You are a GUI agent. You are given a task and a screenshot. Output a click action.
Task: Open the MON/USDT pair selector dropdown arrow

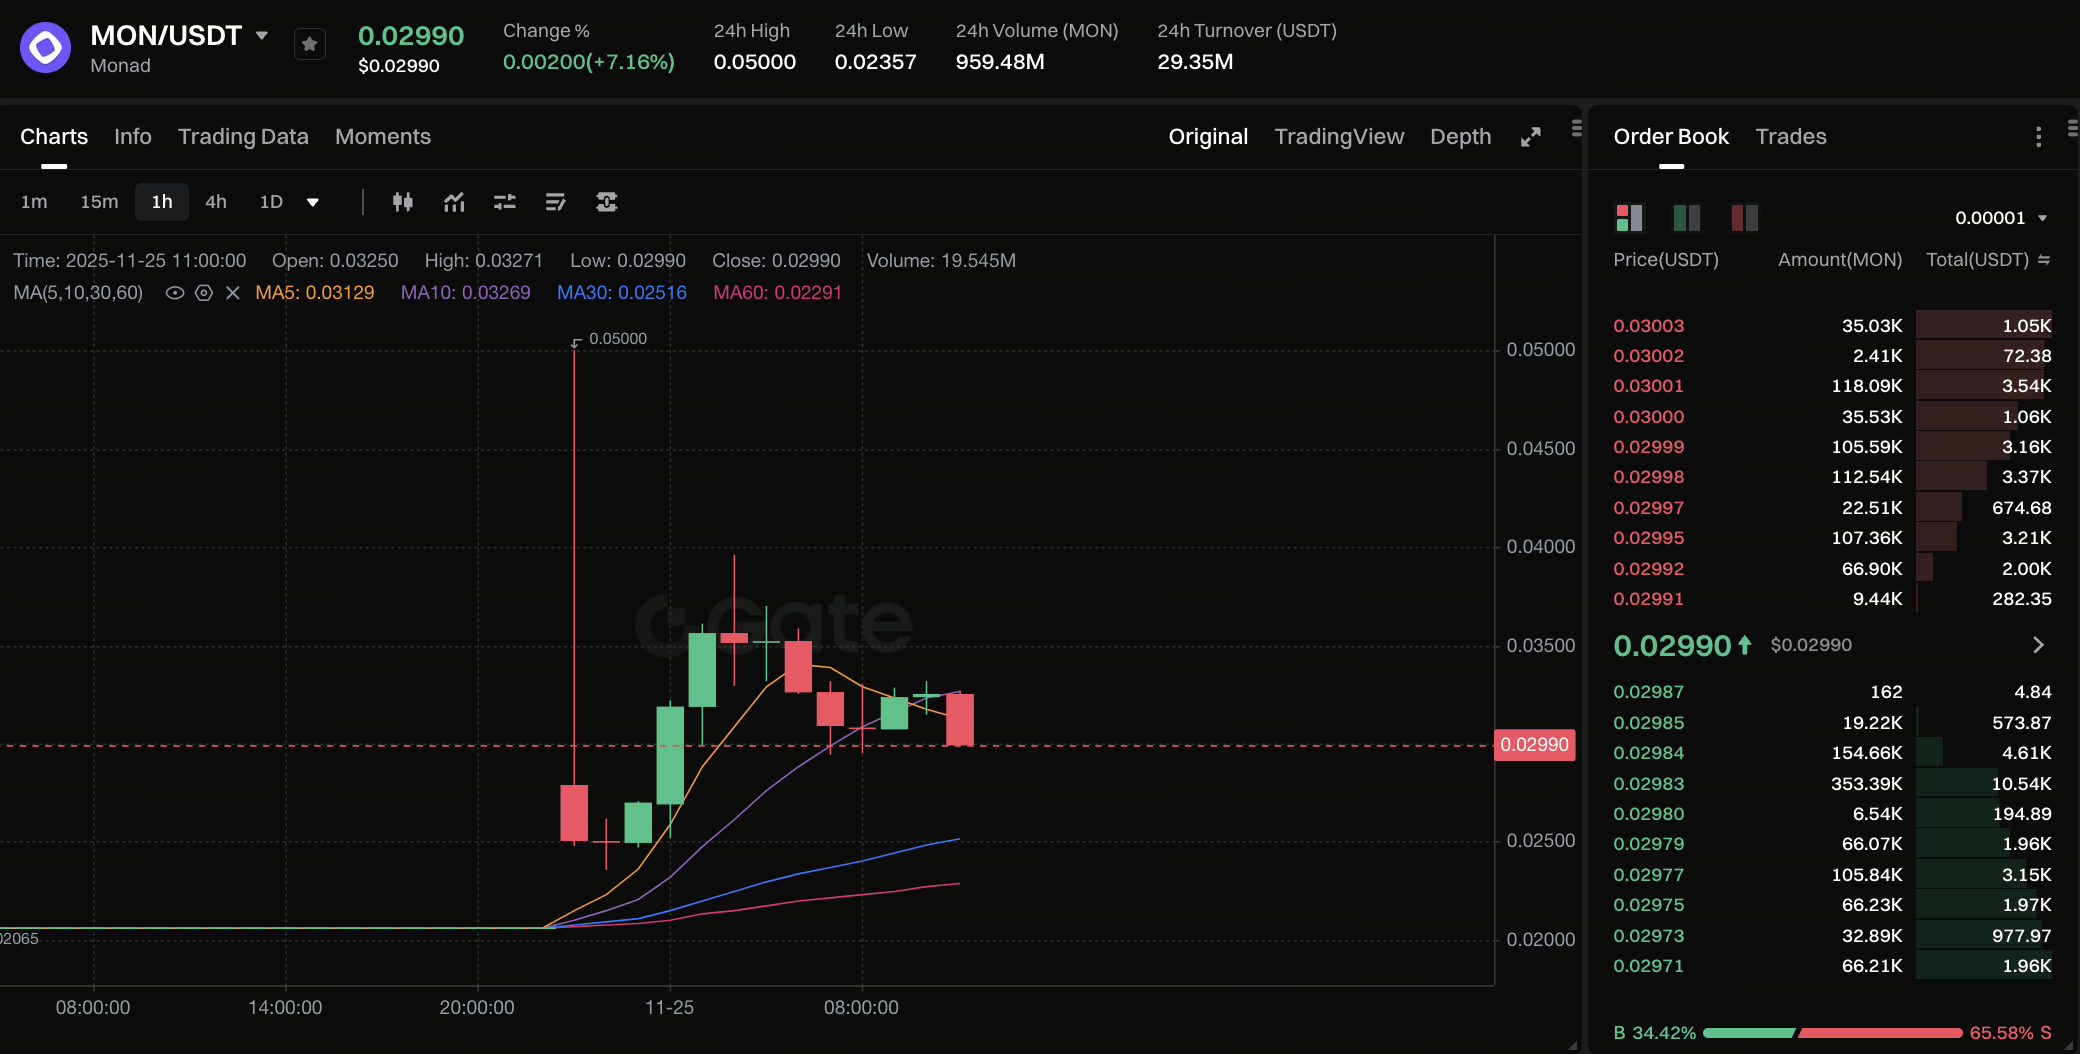262,35
